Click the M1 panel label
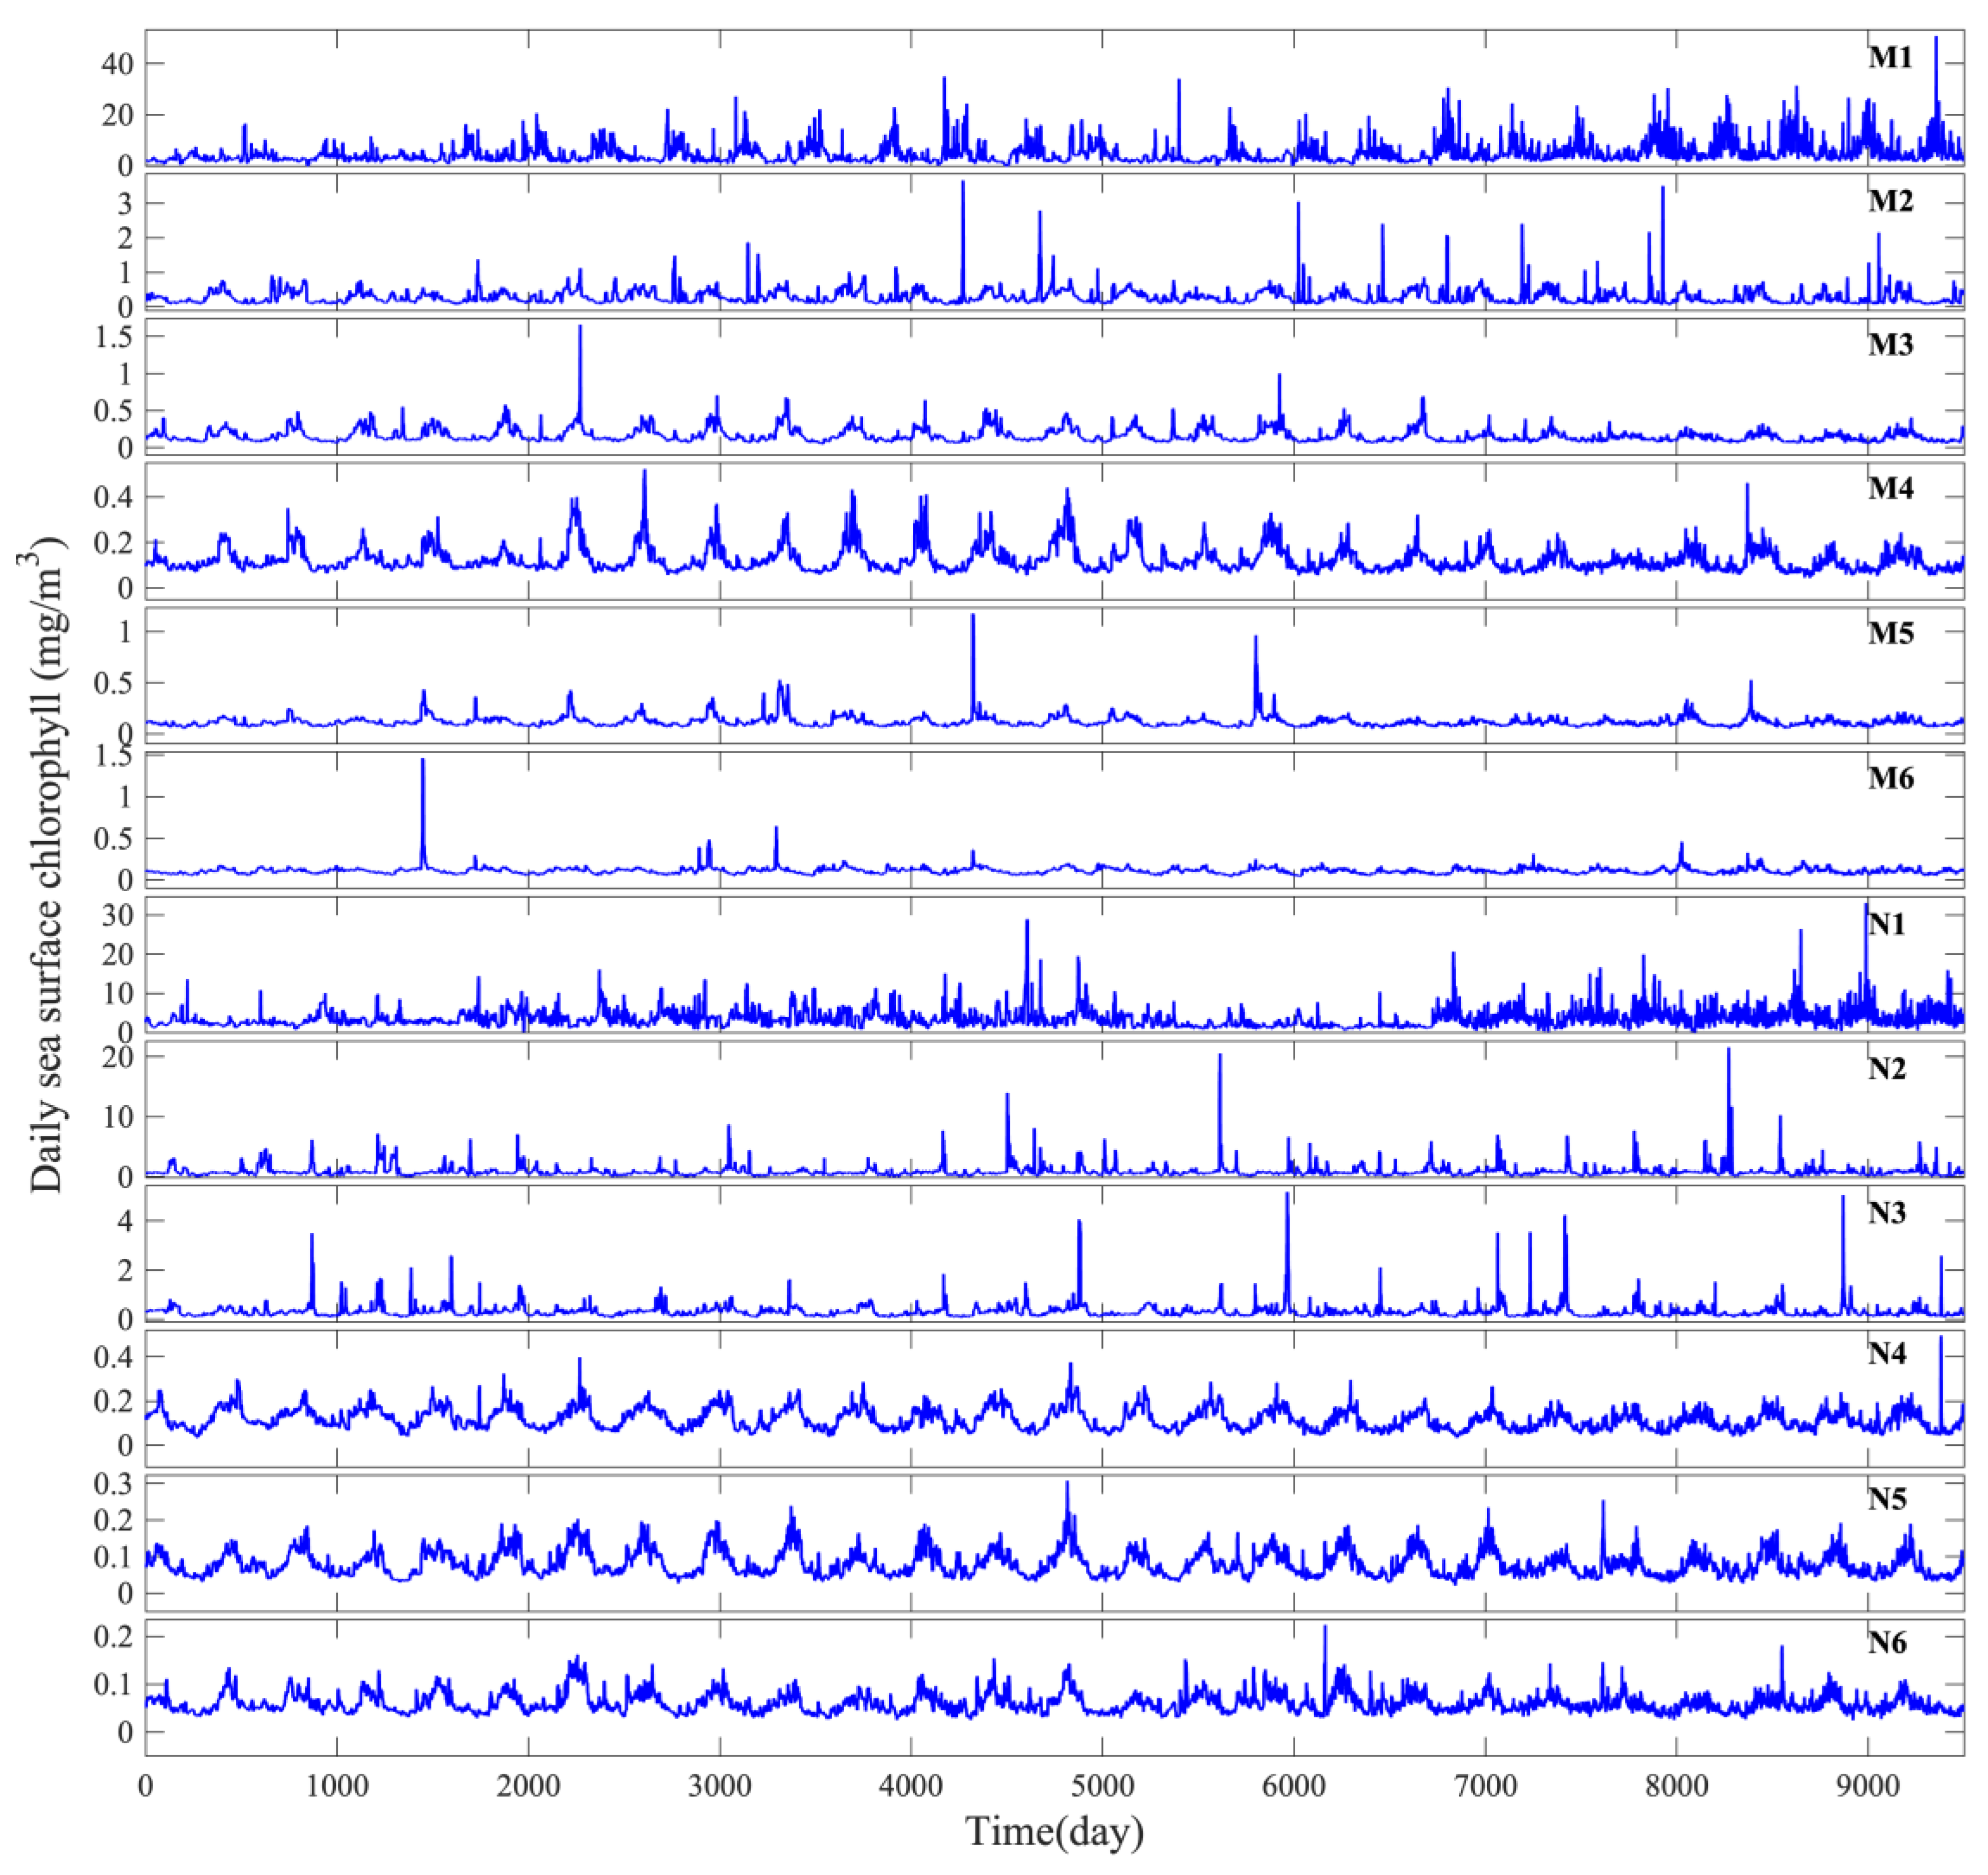 pos(1889,58)
